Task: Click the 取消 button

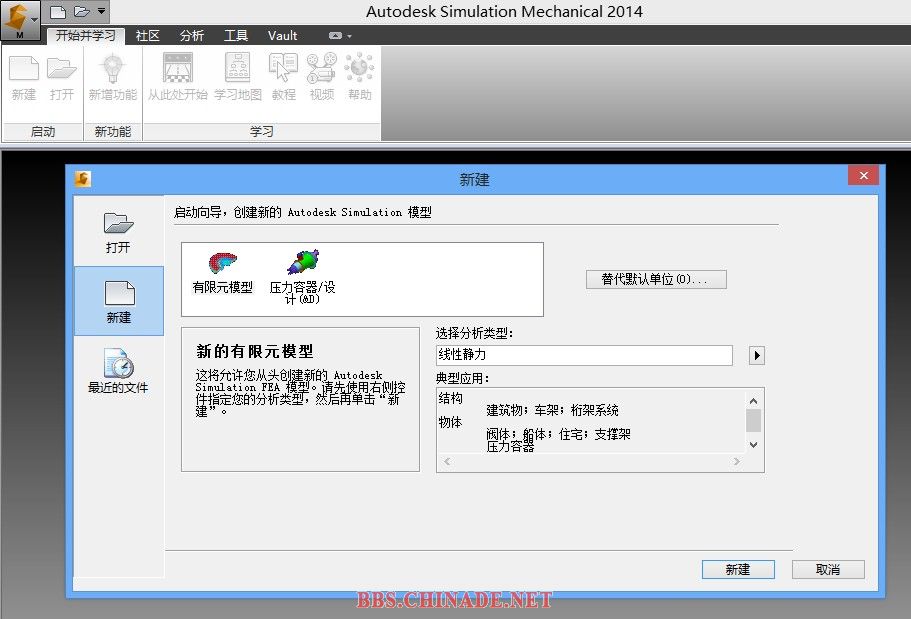Action: coord(828,570)
